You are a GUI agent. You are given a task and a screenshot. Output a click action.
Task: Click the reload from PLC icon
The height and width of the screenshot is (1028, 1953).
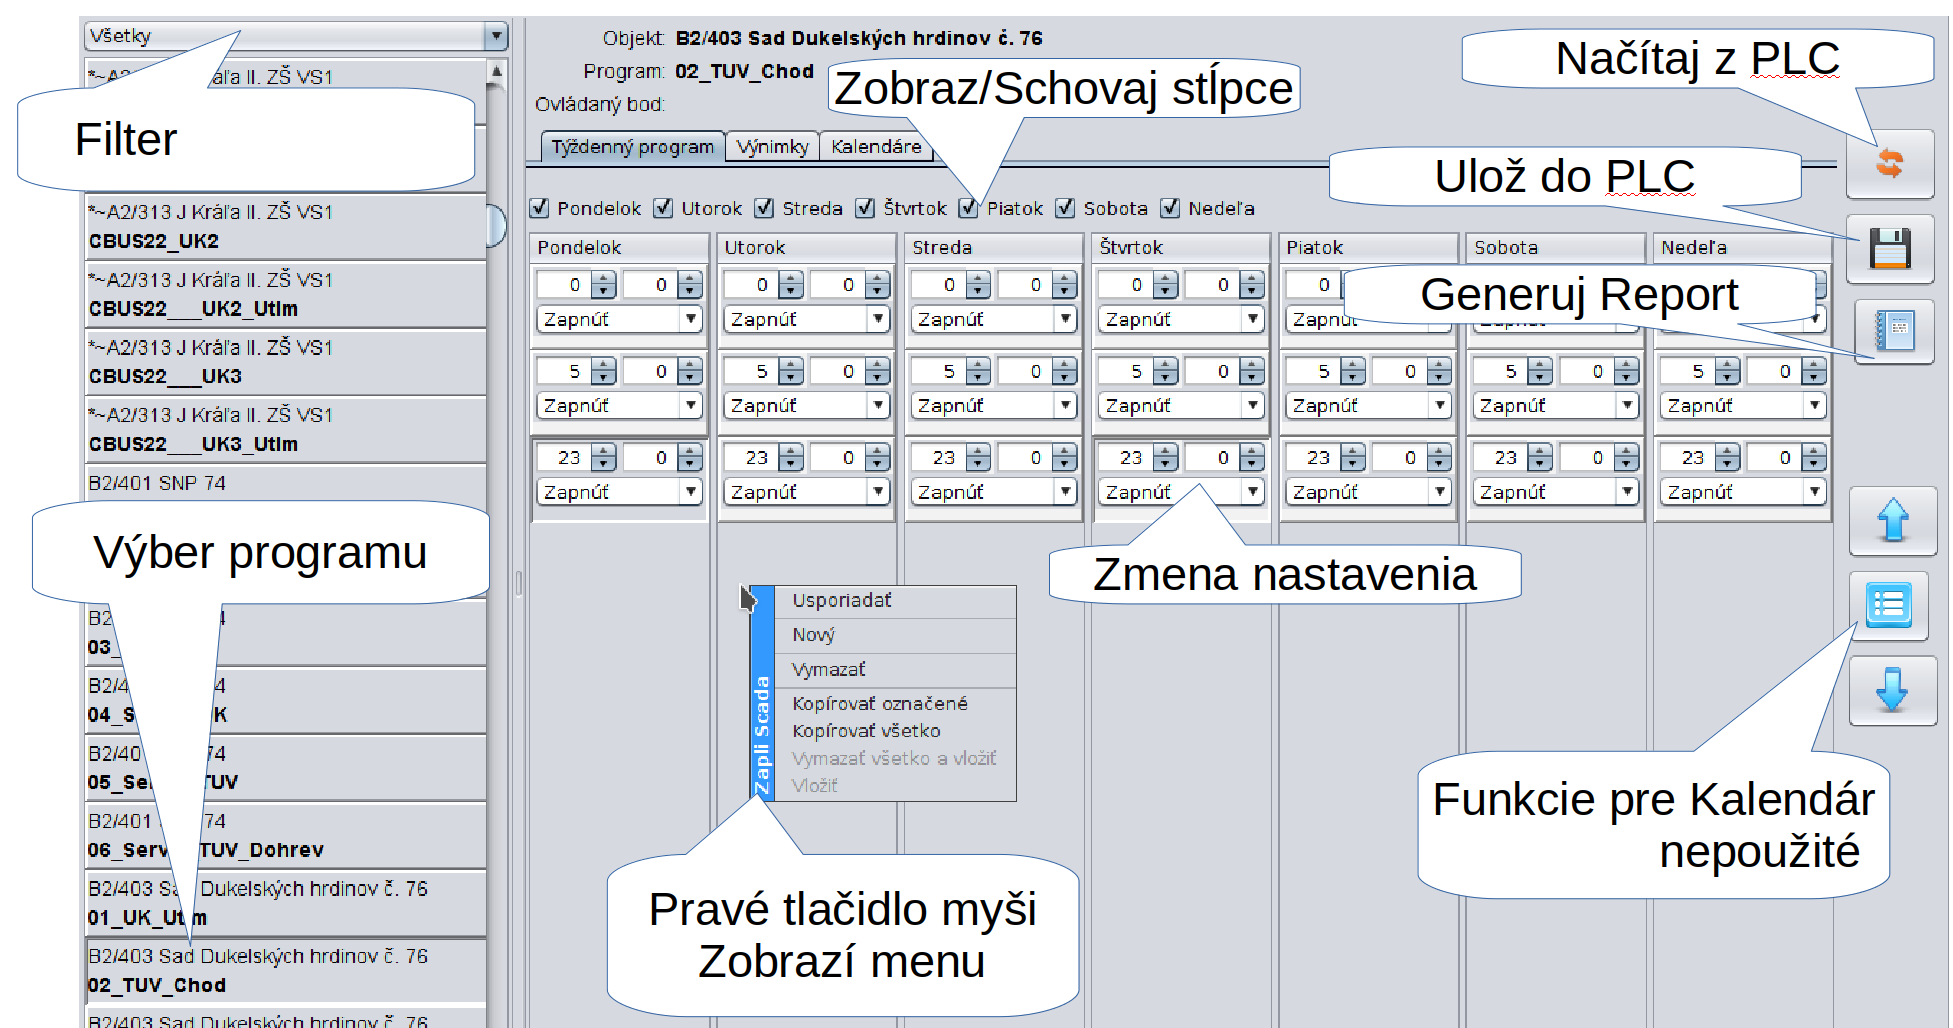click(x=1889, y=163)
